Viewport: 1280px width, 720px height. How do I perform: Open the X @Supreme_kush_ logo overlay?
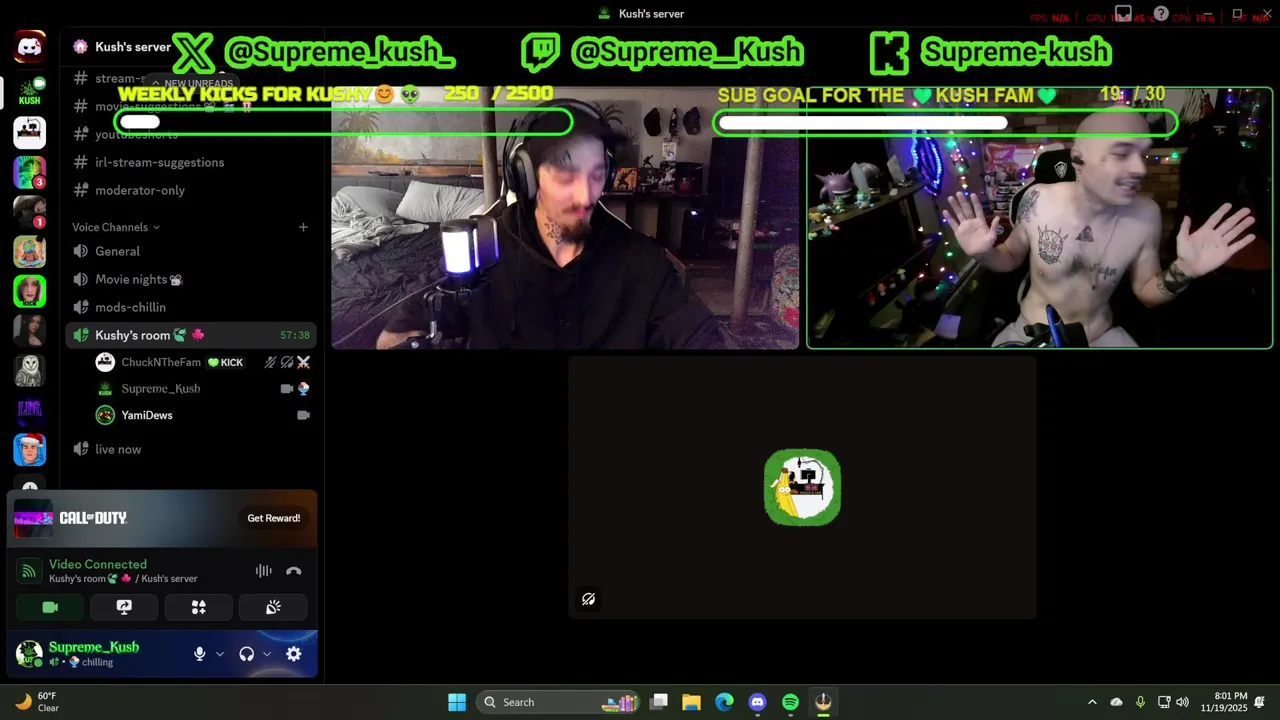[x=193, y=52]
